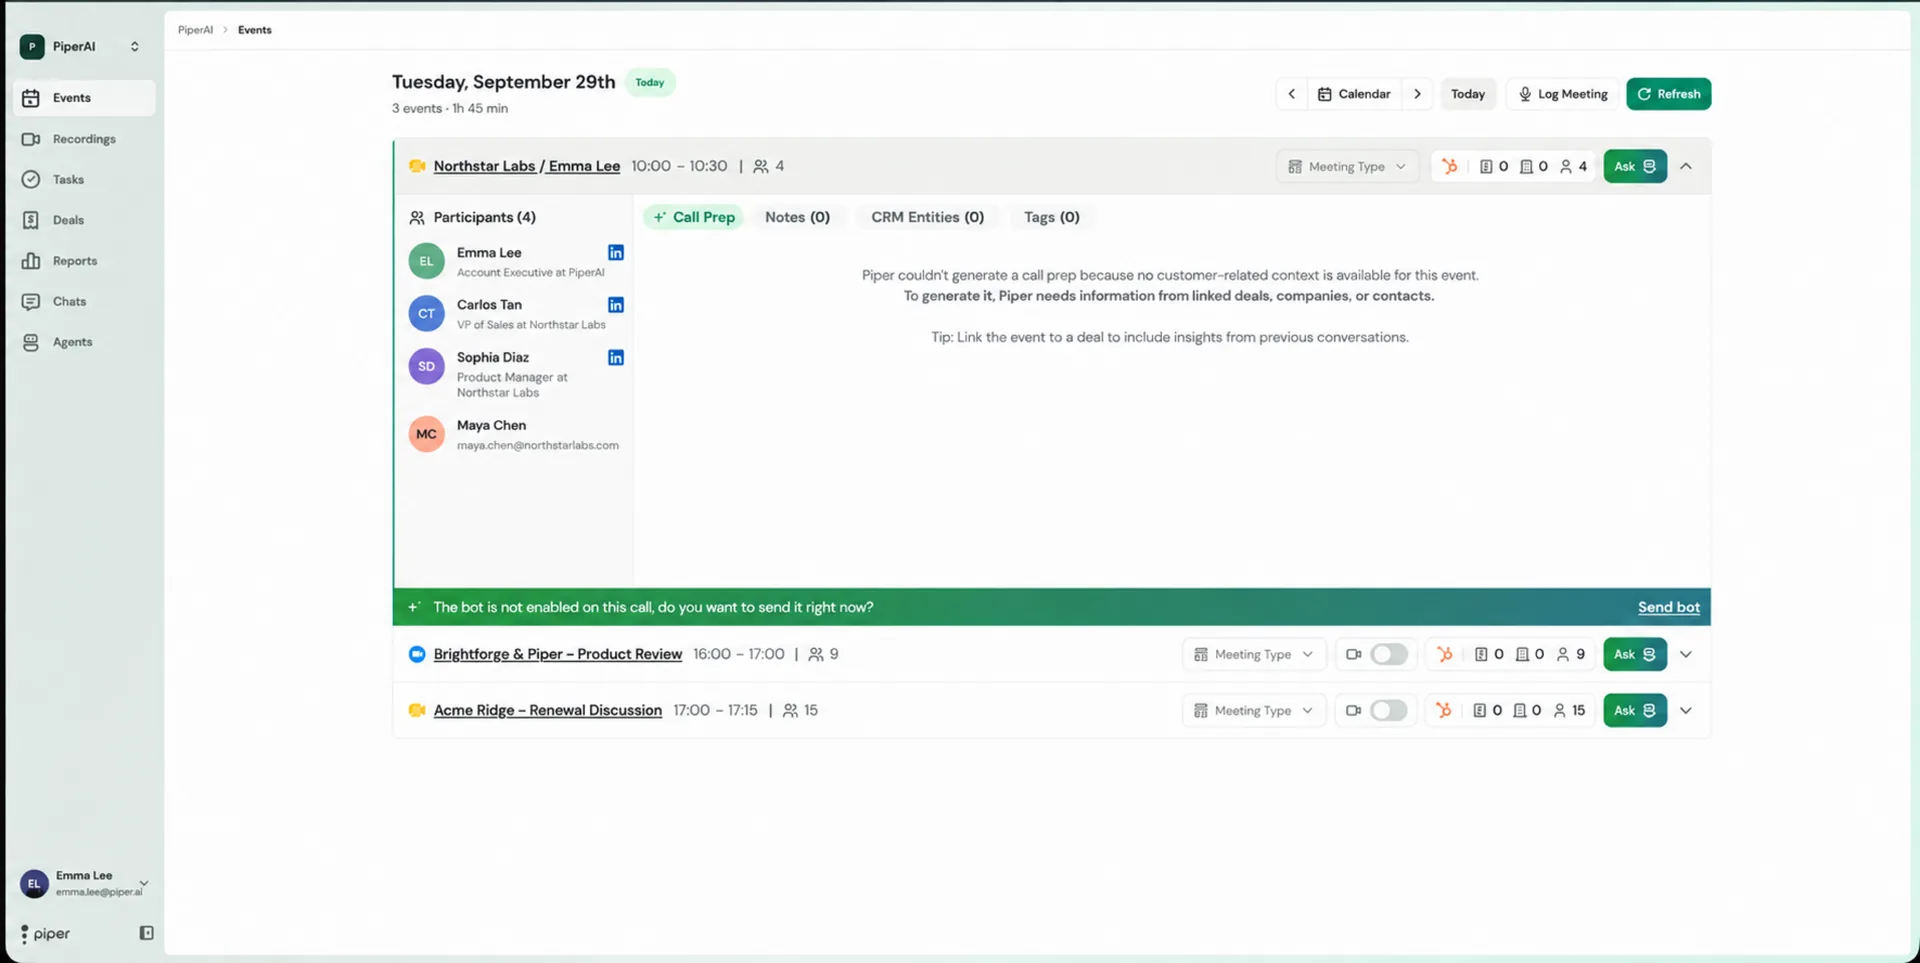
Task: Go to Tasks in the sidebar
Action: [x=84, y=180]
